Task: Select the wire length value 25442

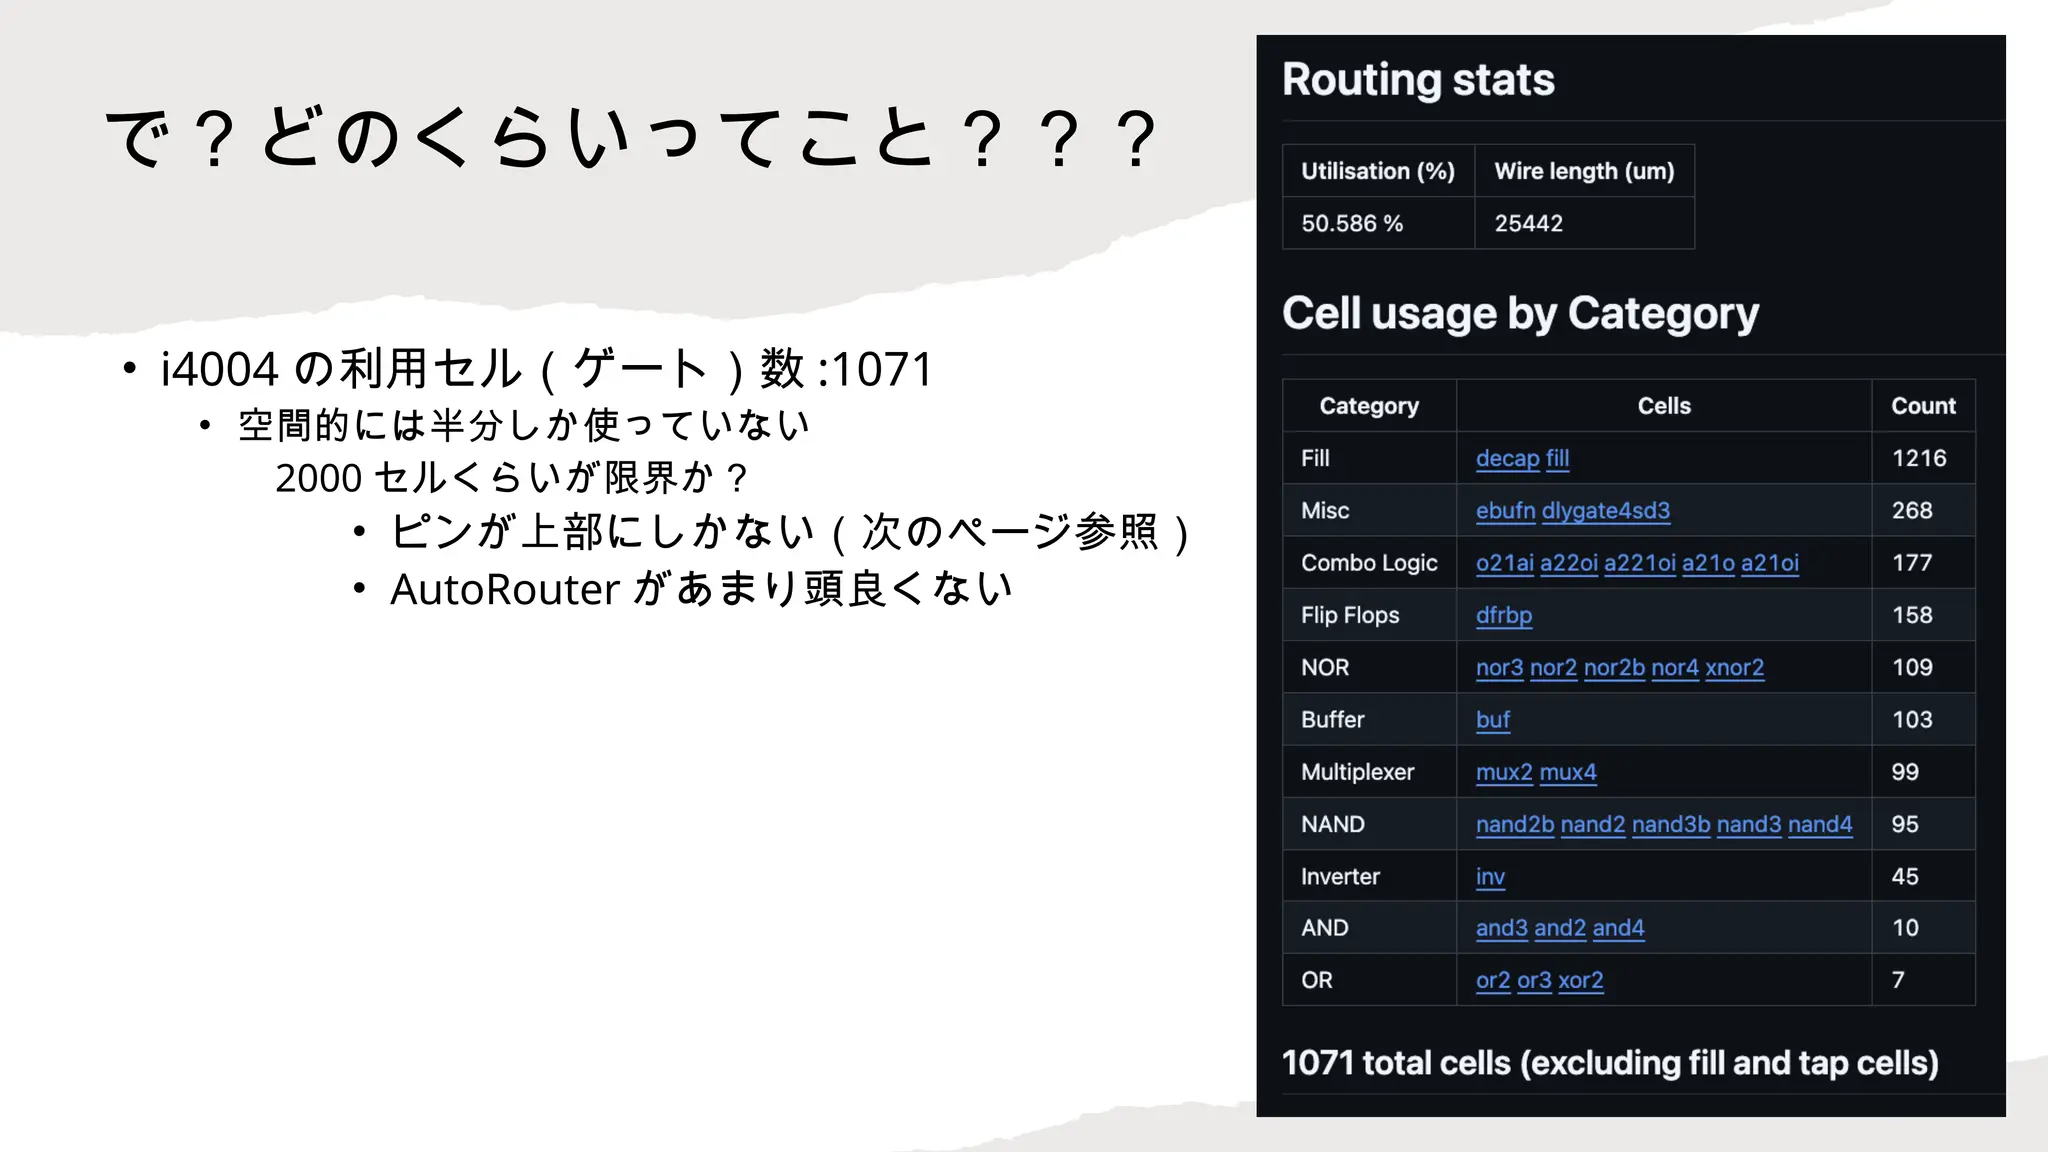Action: 1528,223
